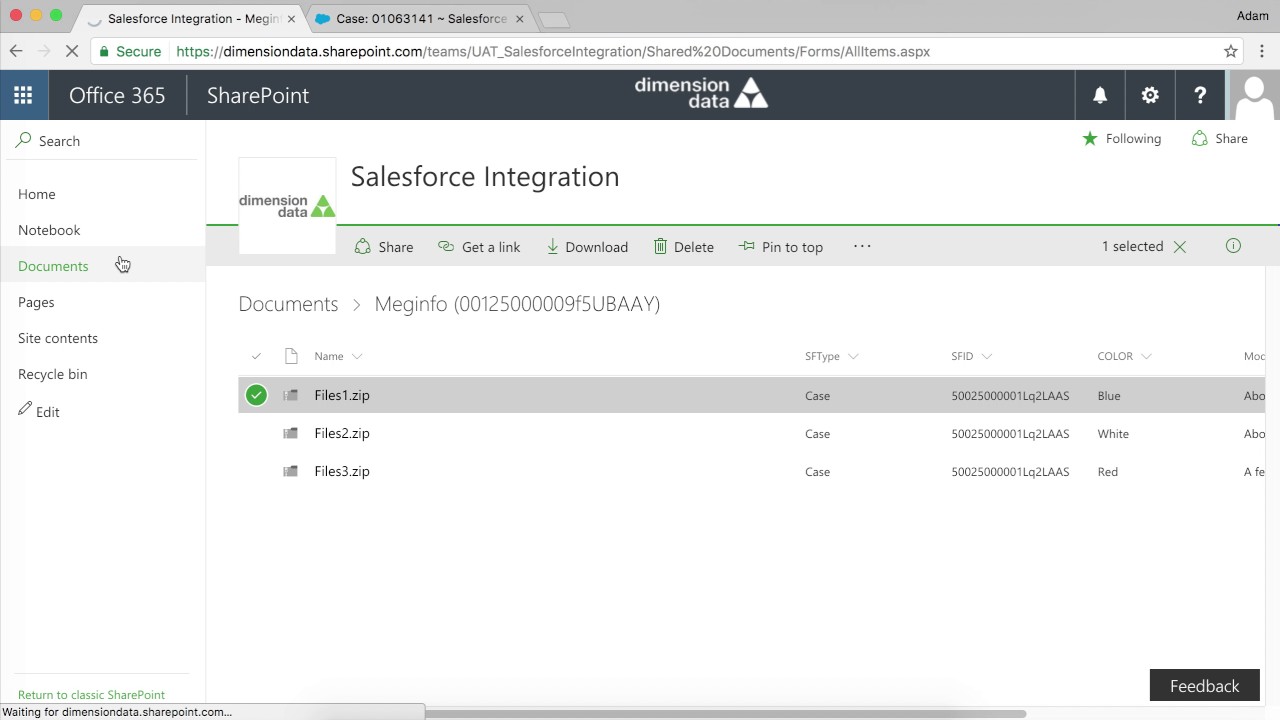This screenshot has width=1280, height=720.
Task: Stop loading the page
Action: click(72, 51)
